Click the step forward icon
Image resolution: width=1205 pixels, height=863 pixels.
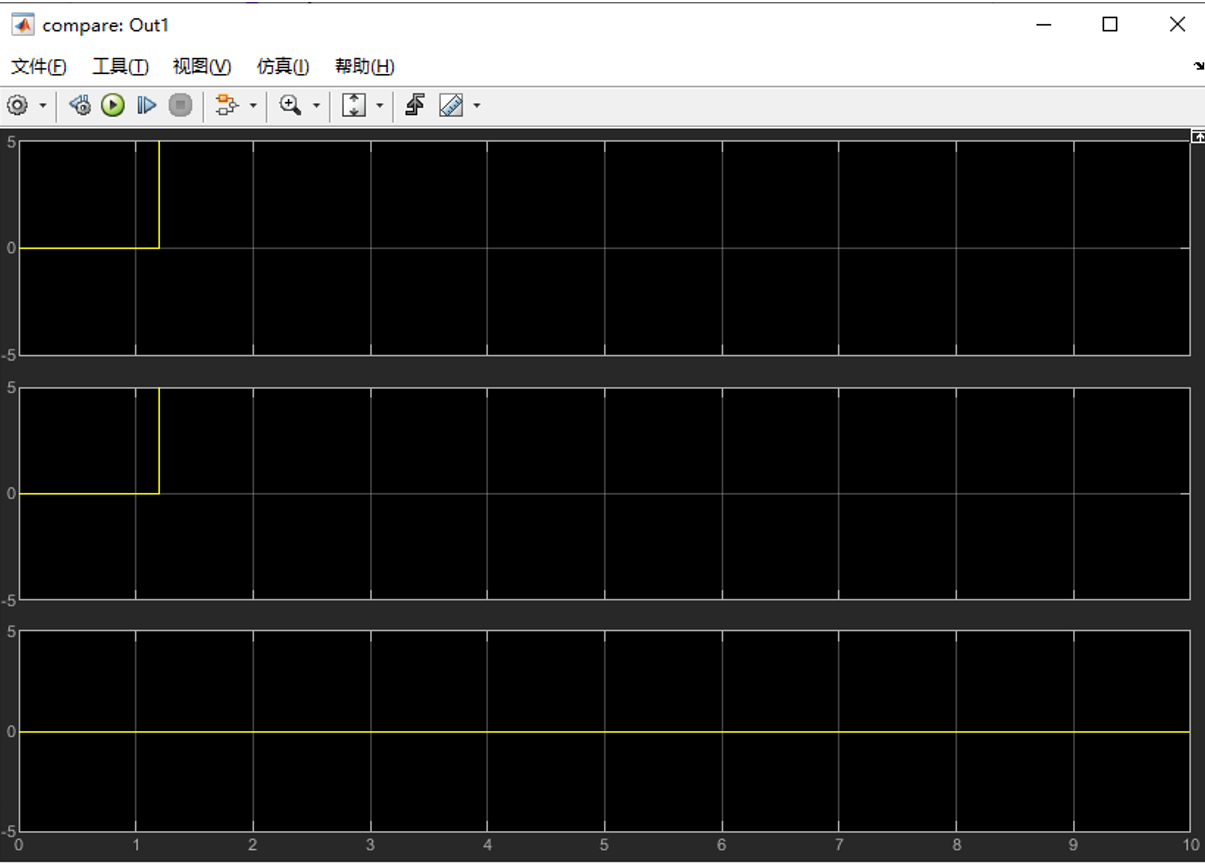pyautogui.click(x=146, y=105)
